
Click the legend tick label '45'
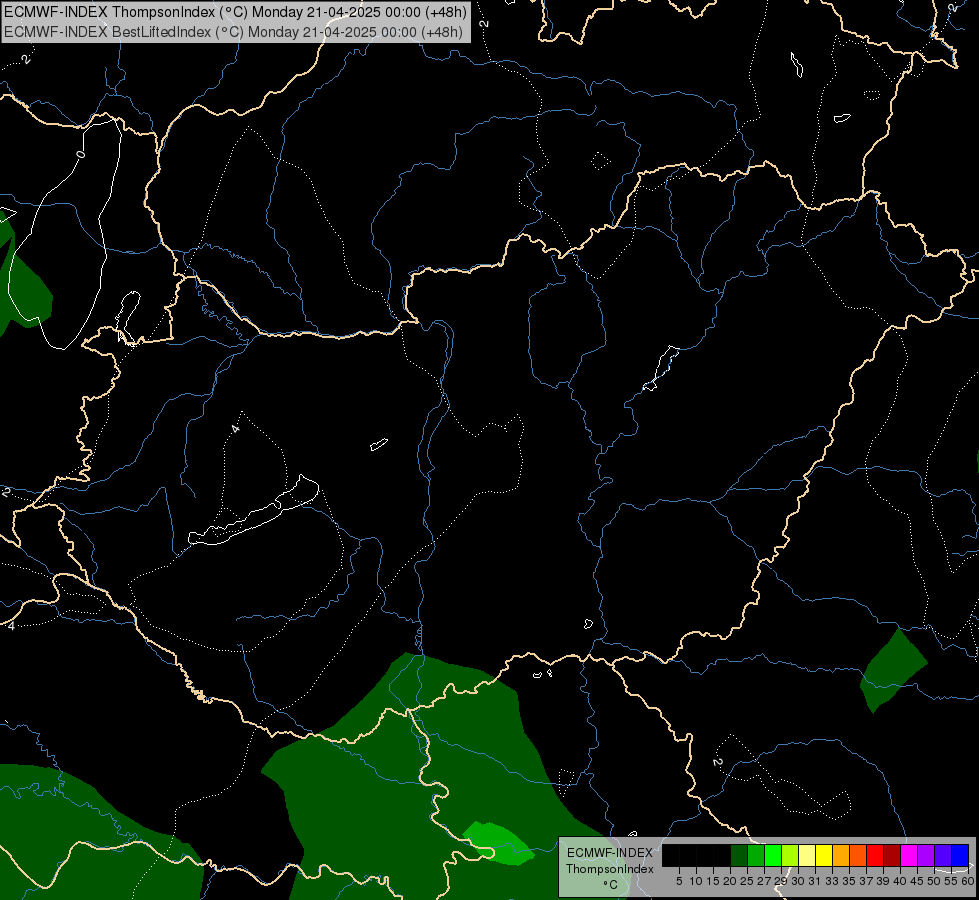click(917, 881)
